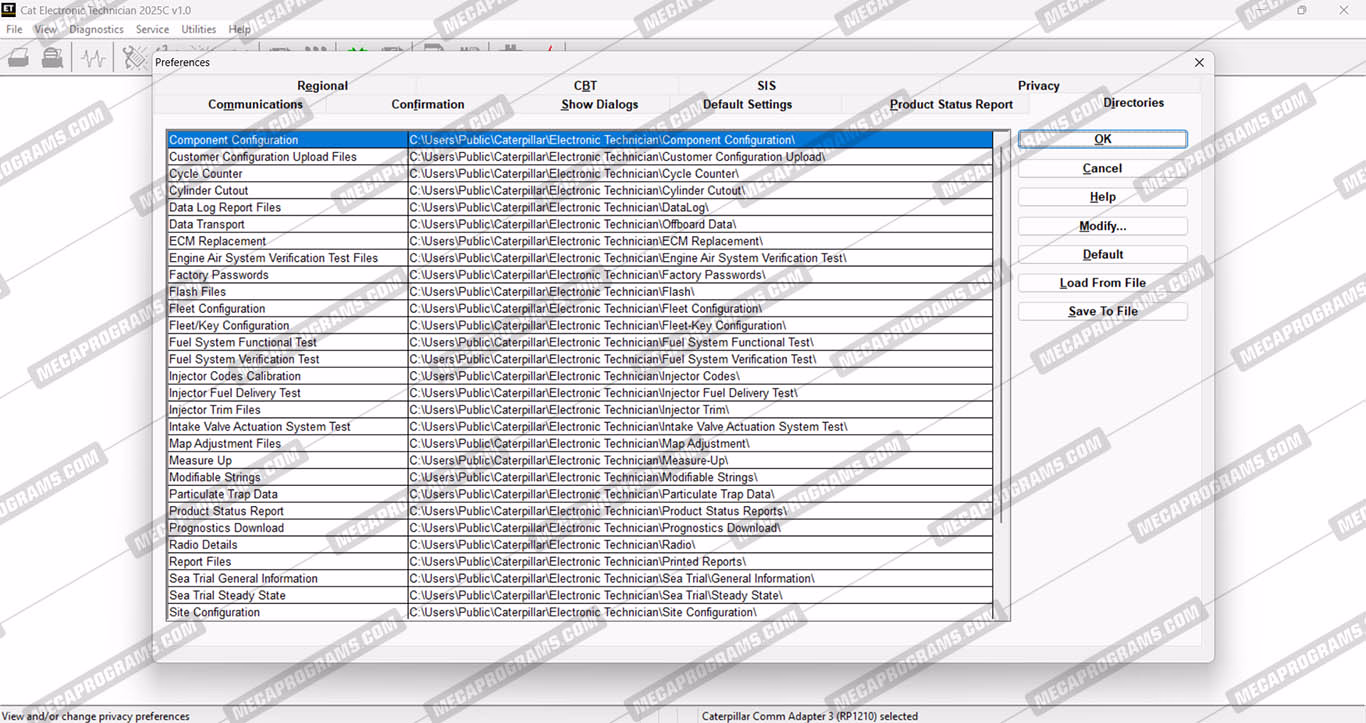1366x723 pixels.
Task: Go to the Communications tab
Action: [255, 104]
